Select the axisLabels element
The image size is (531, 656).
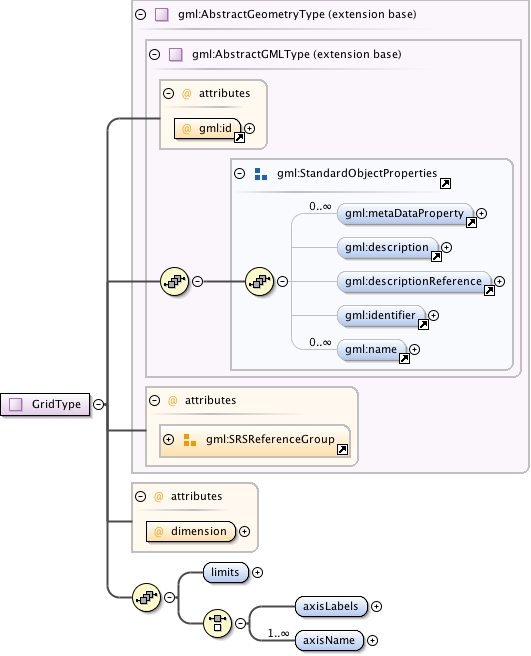coord(331,606)
